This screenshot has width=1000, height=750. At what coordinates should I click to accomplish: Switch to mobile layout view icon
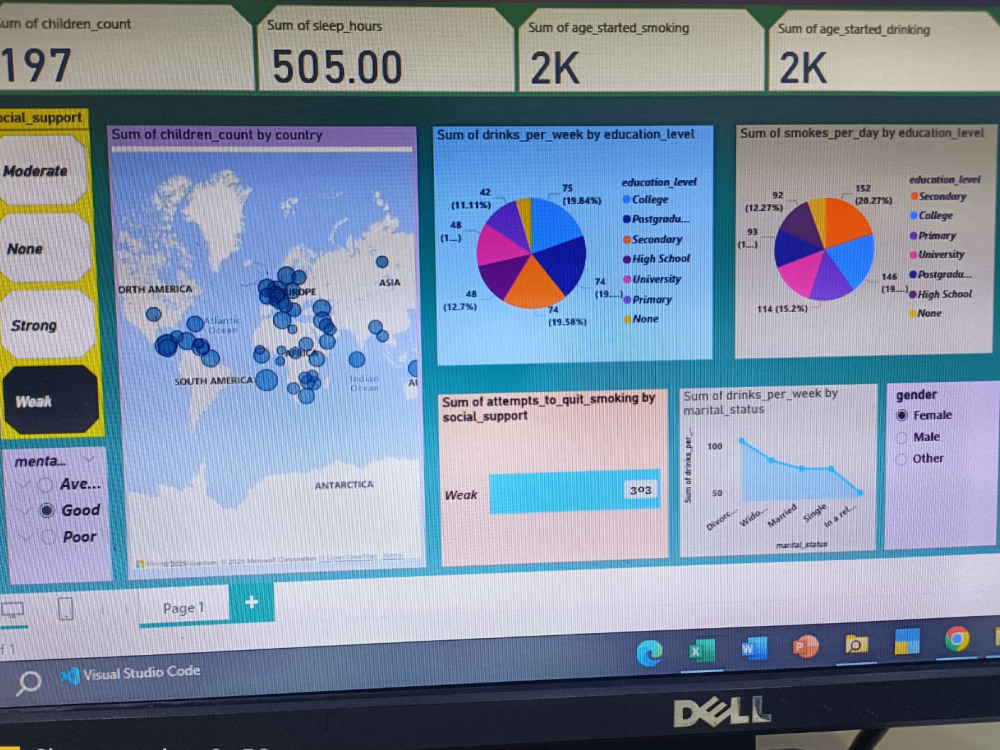click(65, 608)
